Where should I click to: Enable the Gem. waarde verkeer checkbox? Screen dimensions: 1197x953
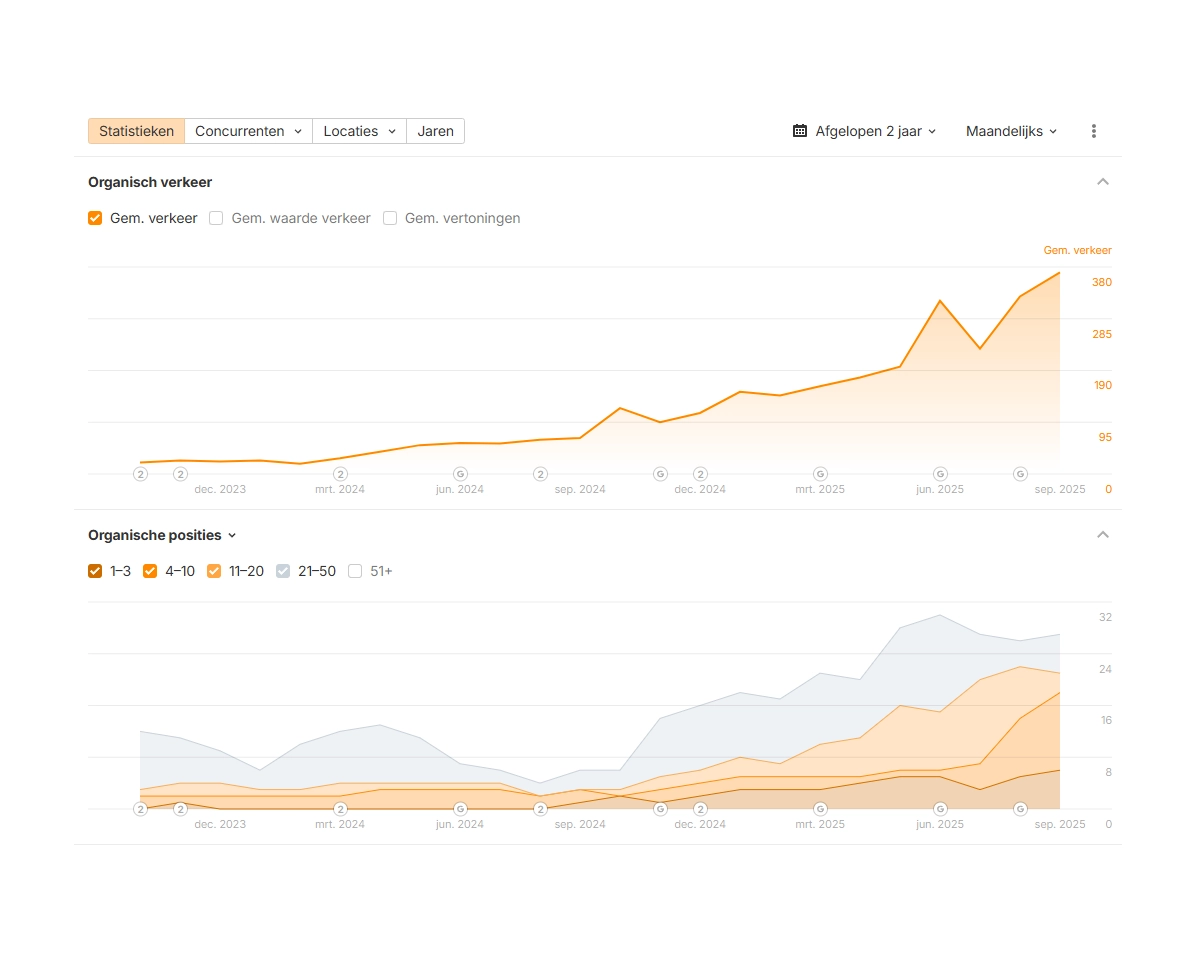[x=216, y=218]
